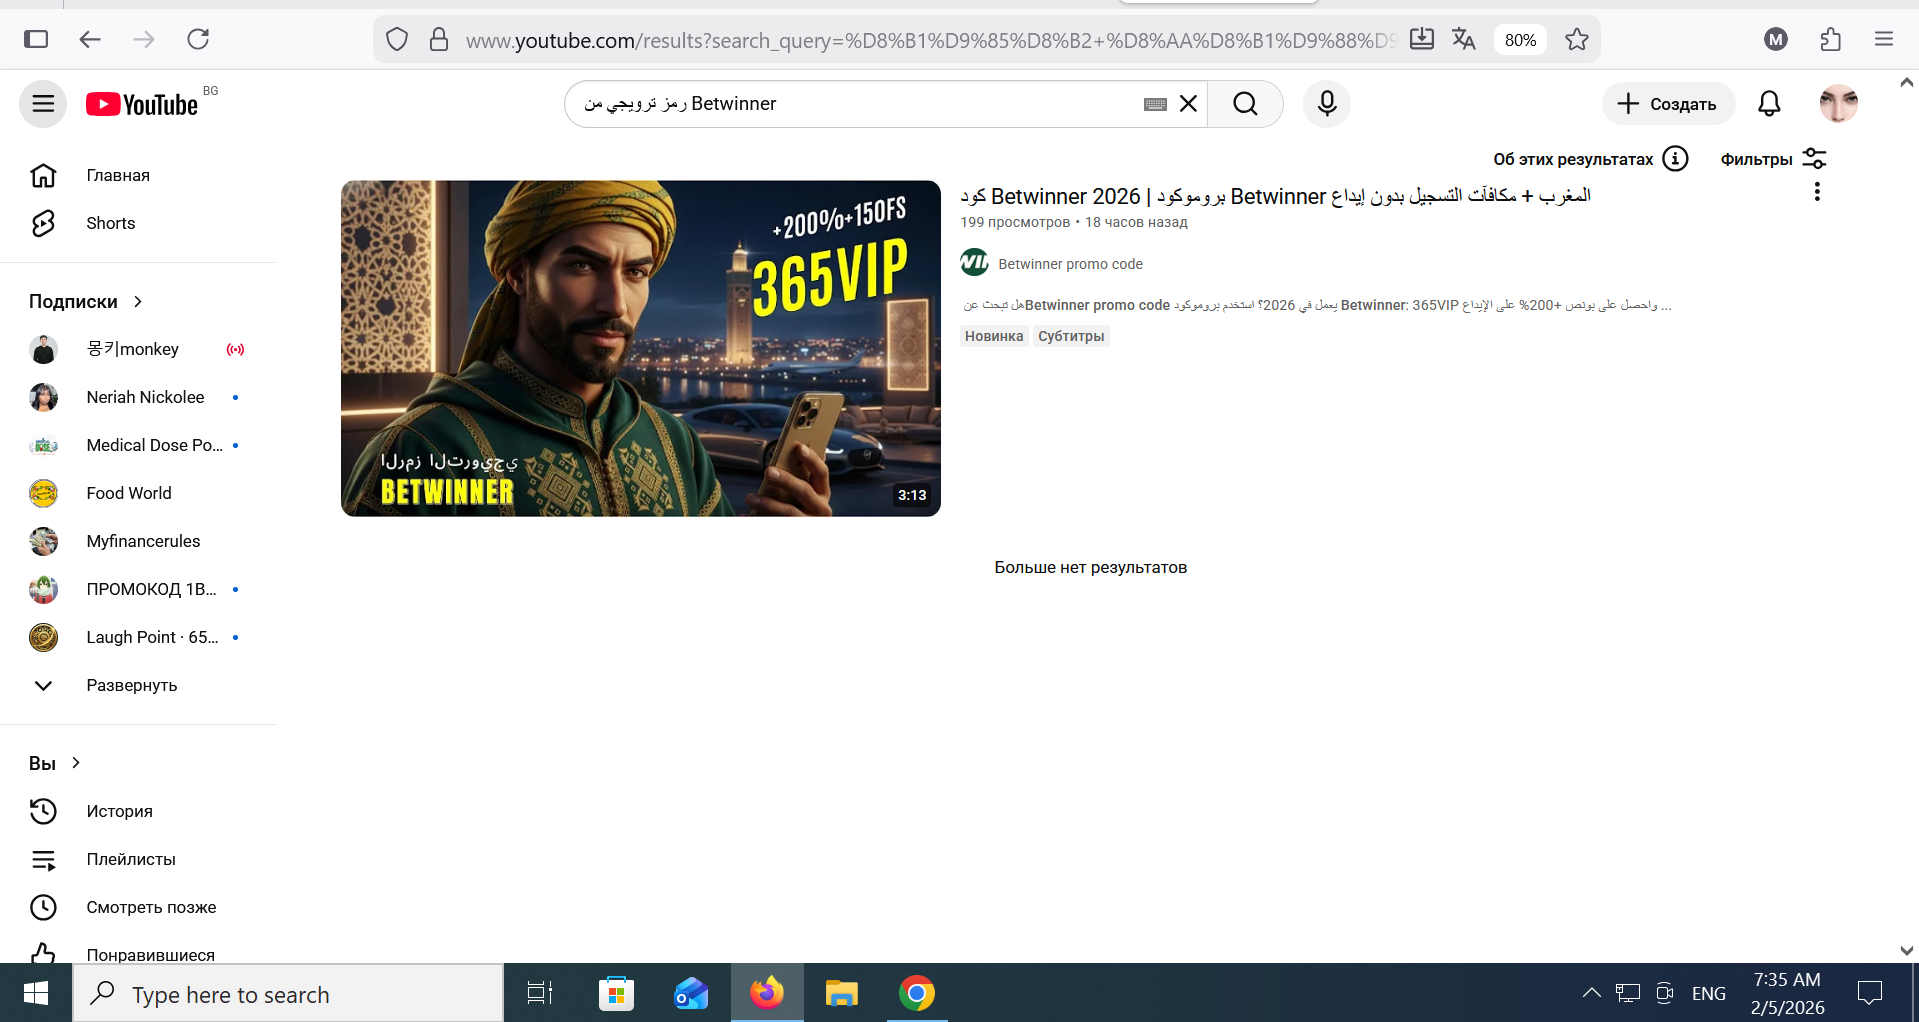Image resolution: width=1919 pixels, height=1022 pixels.
Task: Open Outlook from the taskbar
Action: pos(691,993)
